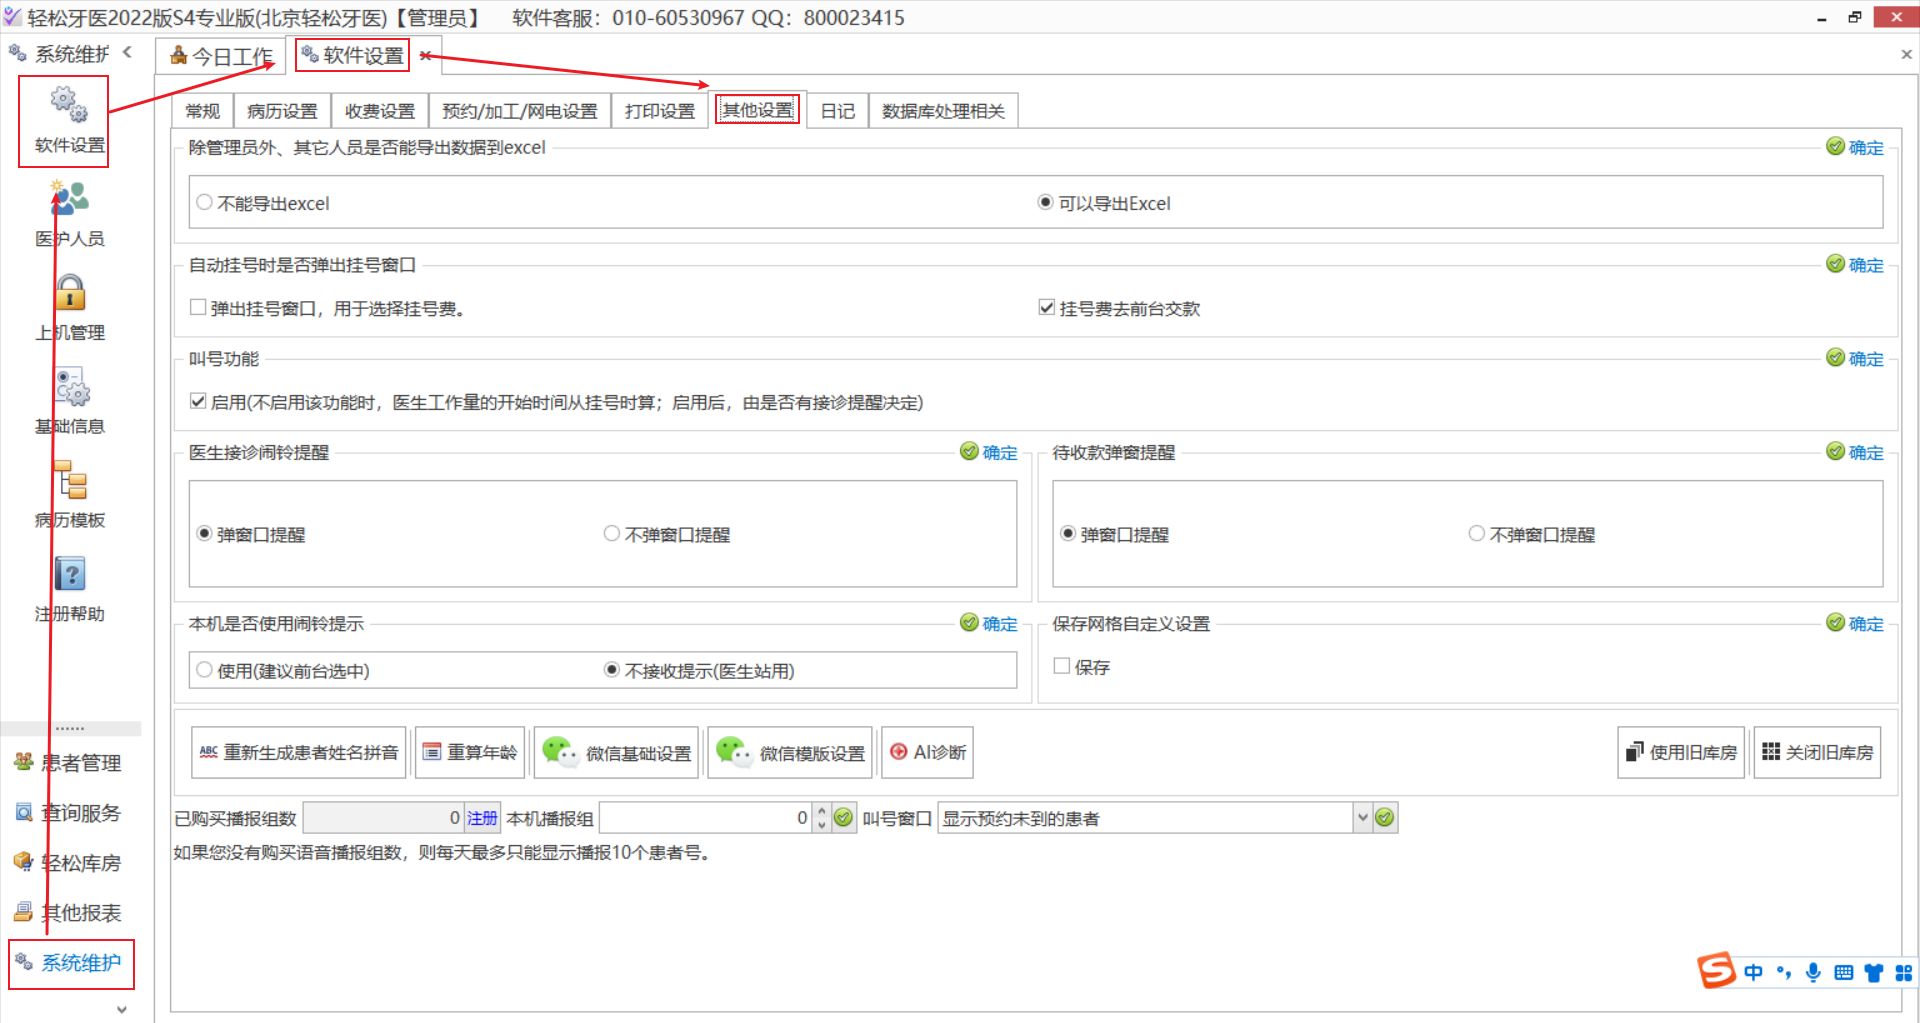The height and width of the screenshot is (1023, 1920).
Task: Open 病历模板 tree icon
Action: tap(70, 480)
